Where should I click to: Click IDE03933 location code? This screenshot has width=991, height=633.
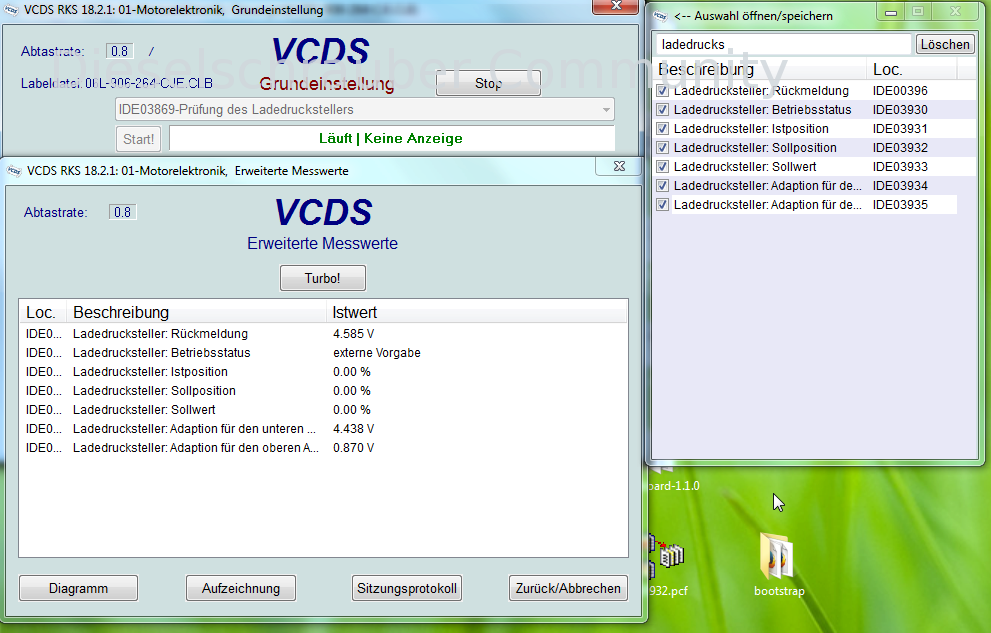point(900,167)
